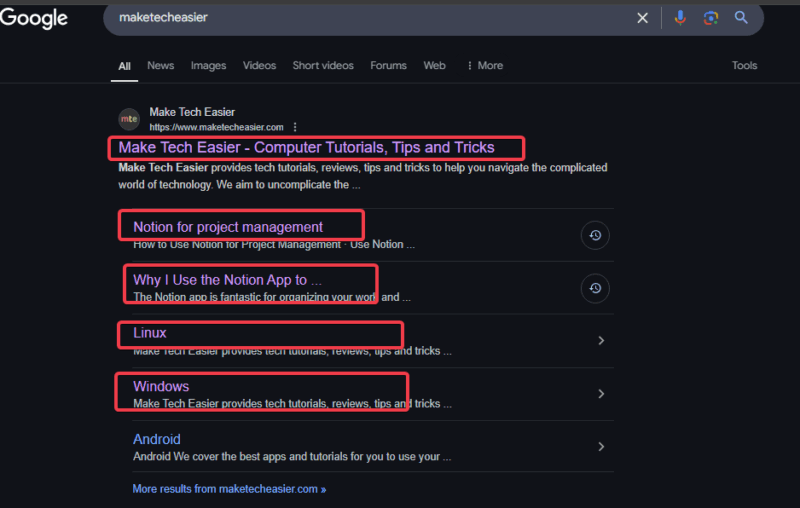Start voice search with microphone icon
Viewport: 800px width, 508px height.
pos(680,18)
